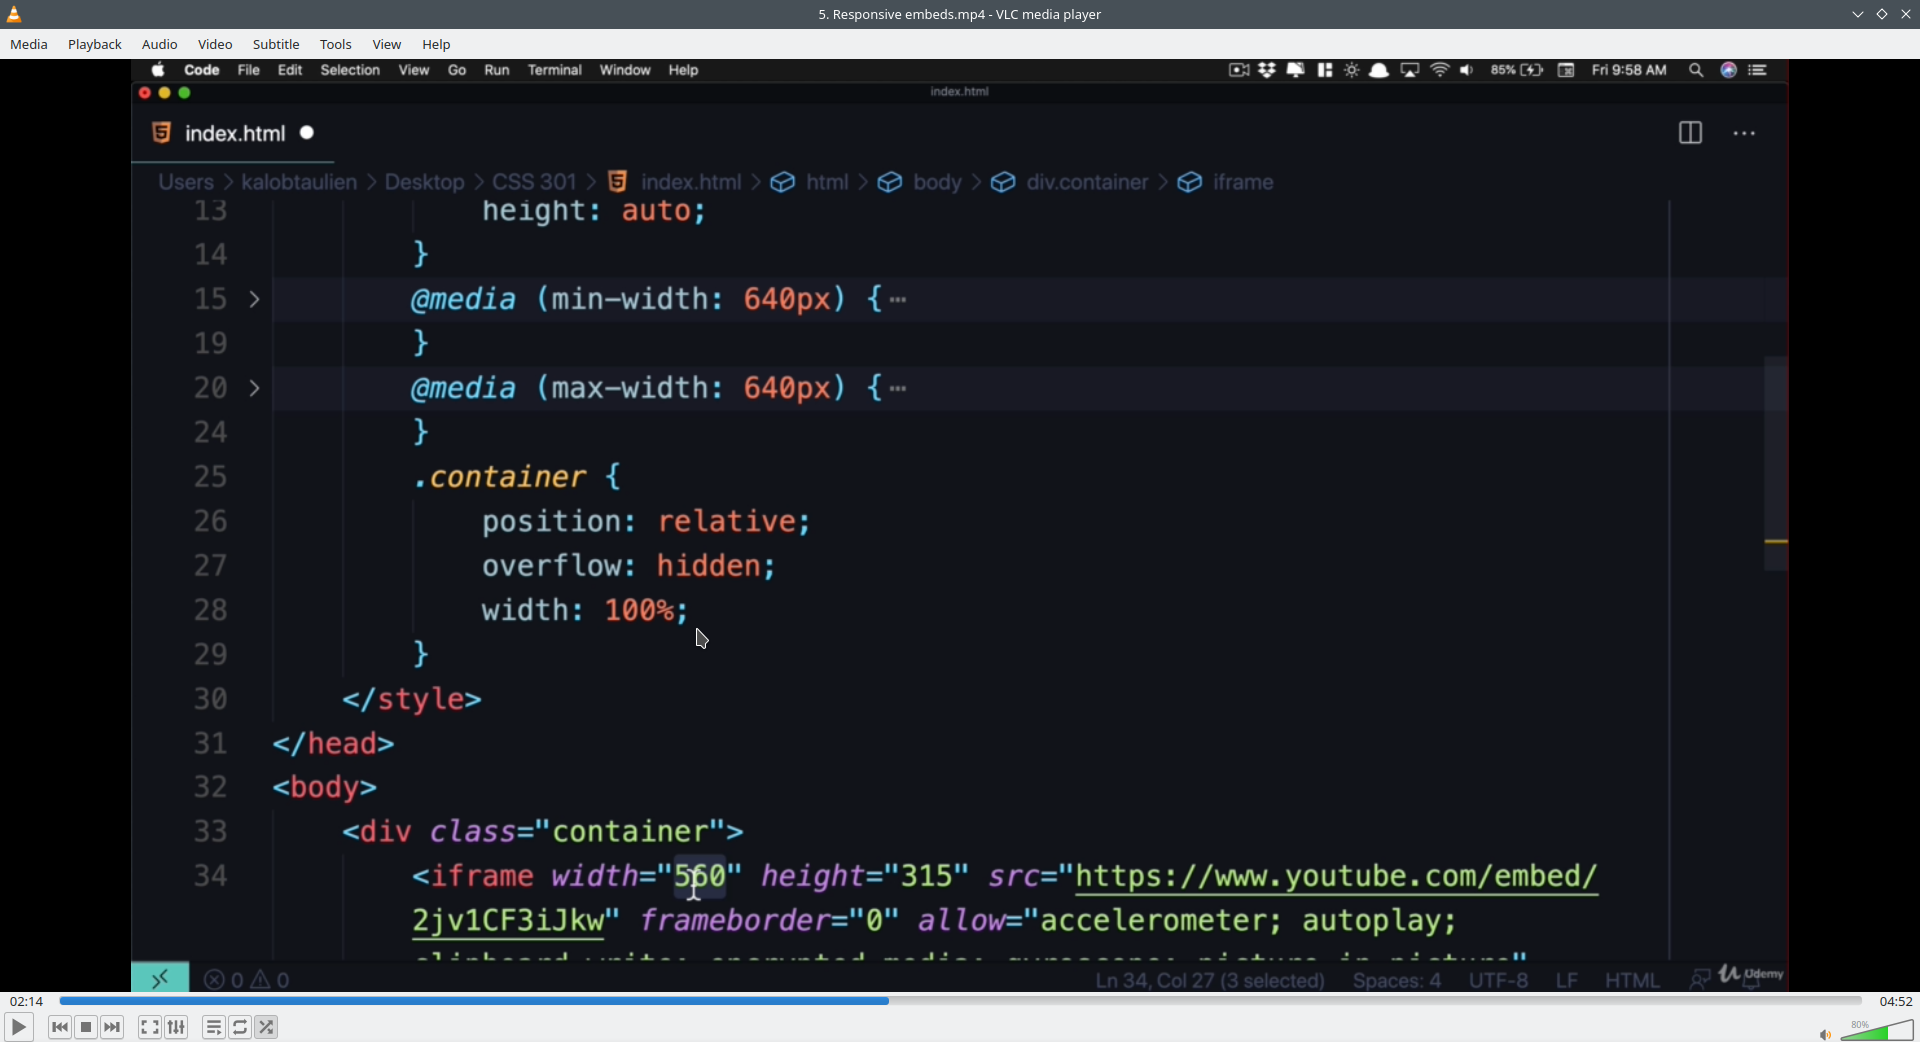Image resolution: width=1920 pixels, height=1042 pixels.
Task: Select the index.html editor tab
Action: tap(235, 133)
